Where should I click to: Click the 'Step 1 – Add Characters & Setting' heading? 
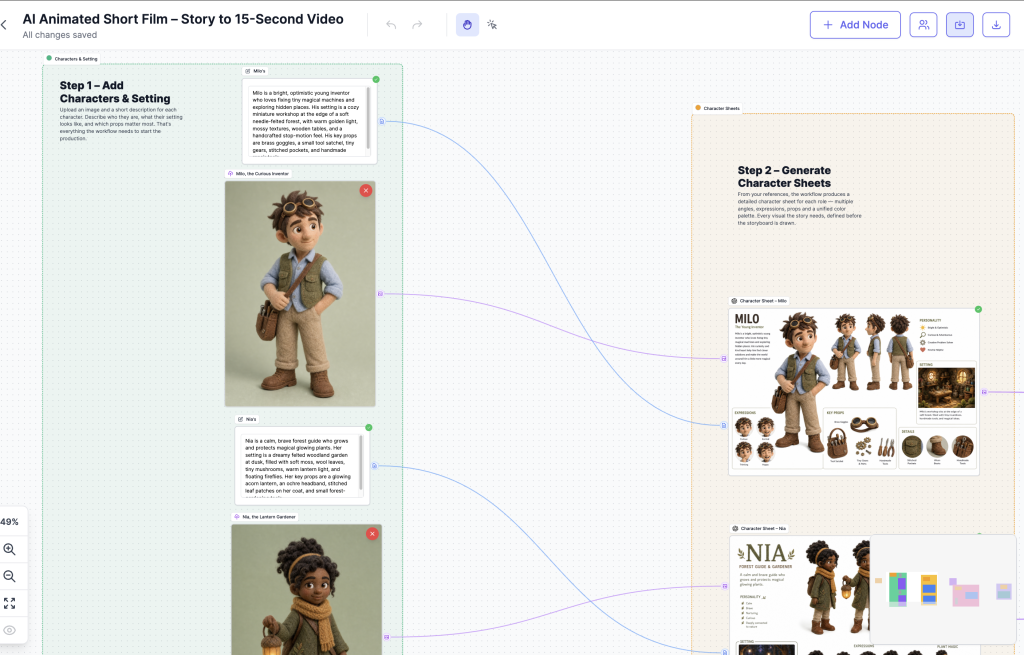pos(115,92)
